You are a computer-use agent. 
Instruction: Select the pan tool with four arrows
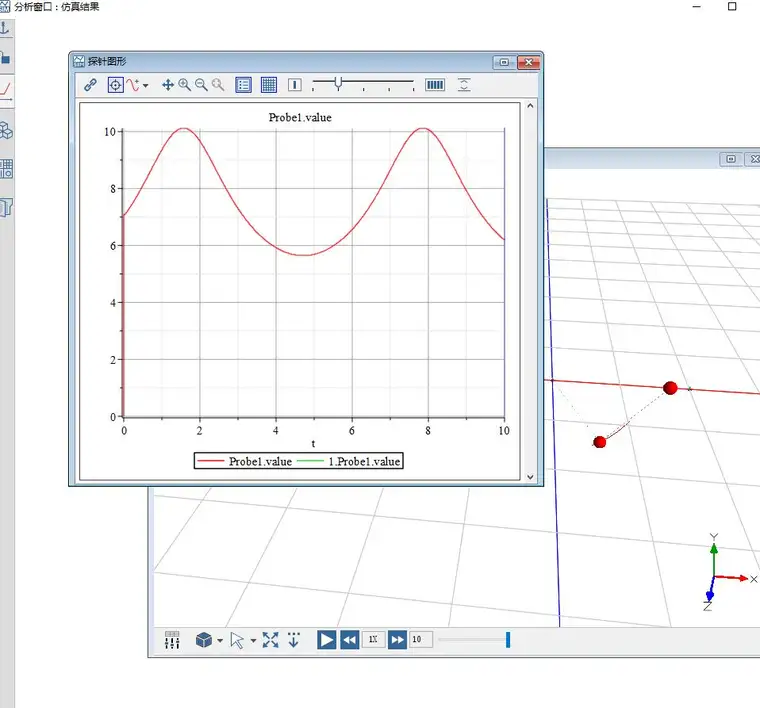point(168,85)
